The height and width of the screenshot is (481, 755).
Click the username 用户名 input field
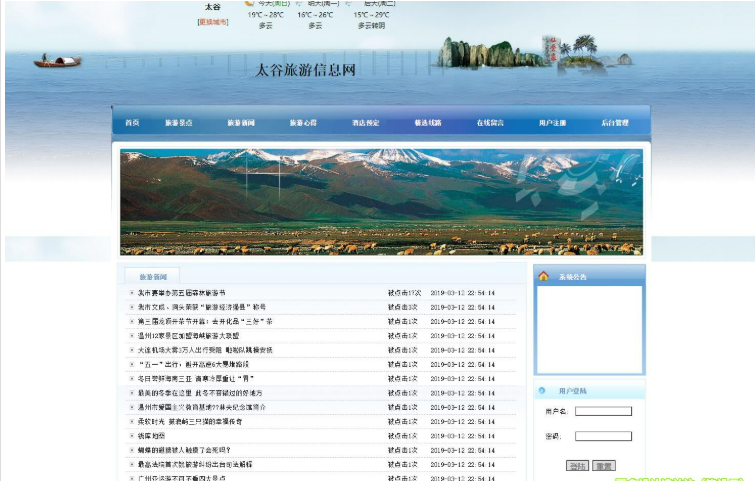click(x=603, y=411)
